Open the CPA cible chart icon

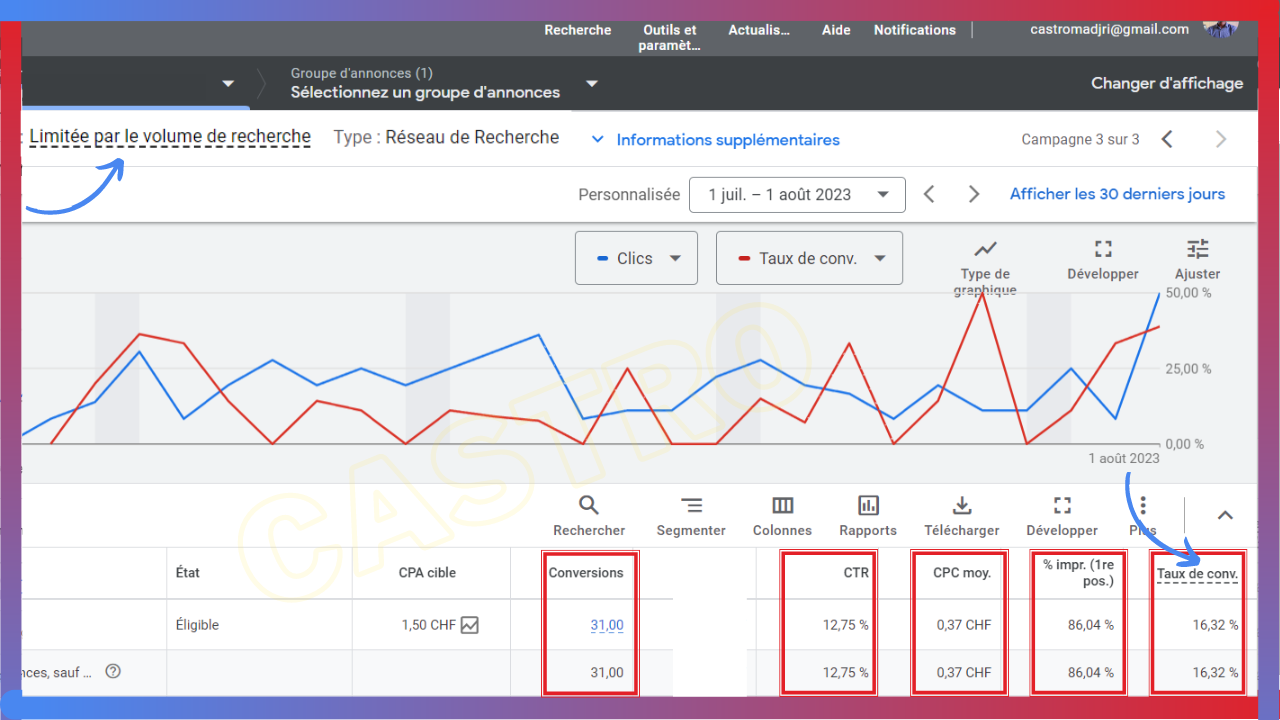469,625
